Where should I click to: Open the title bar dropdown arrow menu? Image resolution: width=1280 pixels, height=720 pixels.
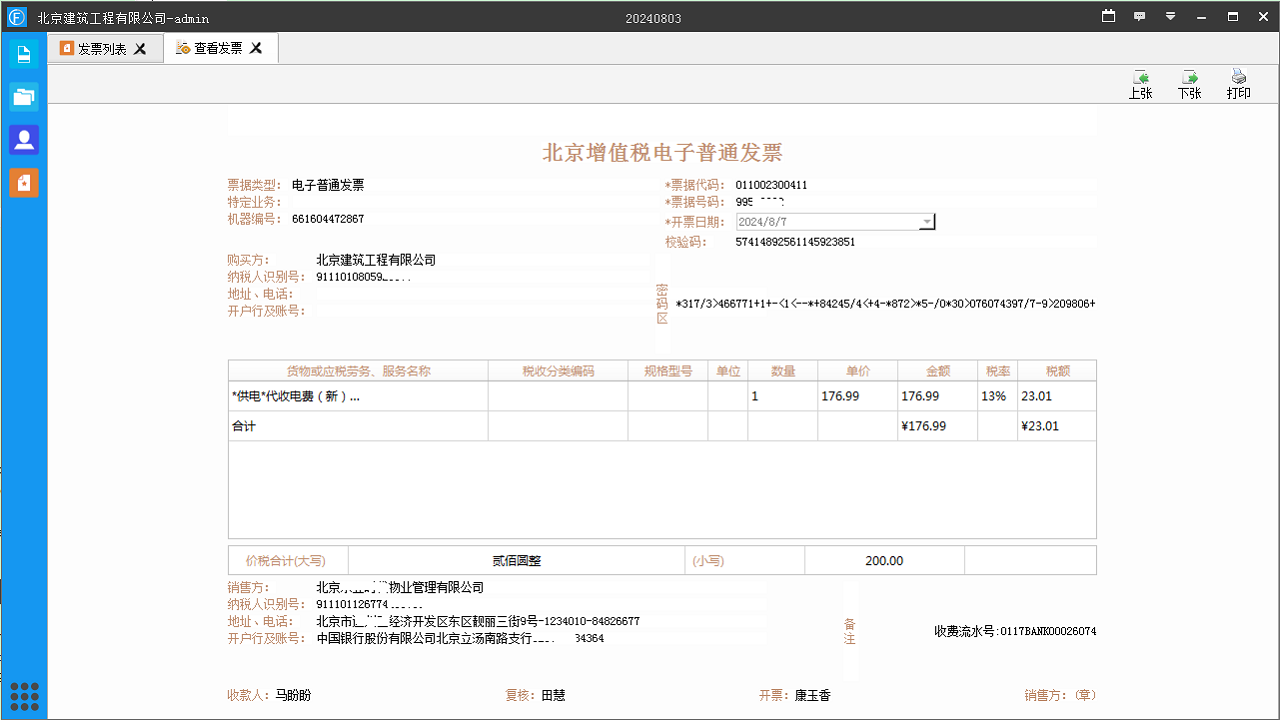1170,16
